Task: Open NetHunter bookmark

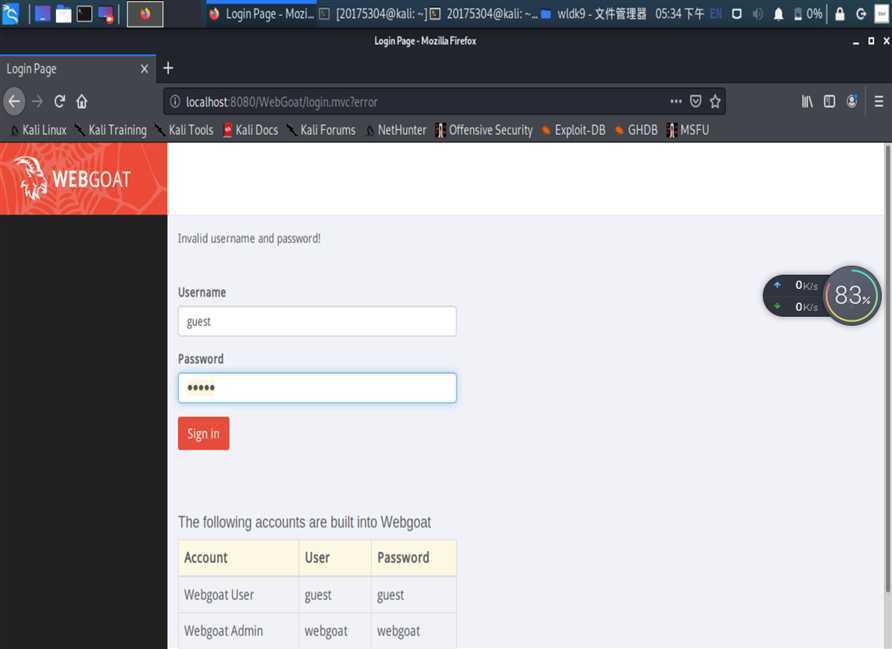Action: tap(396, 130)
